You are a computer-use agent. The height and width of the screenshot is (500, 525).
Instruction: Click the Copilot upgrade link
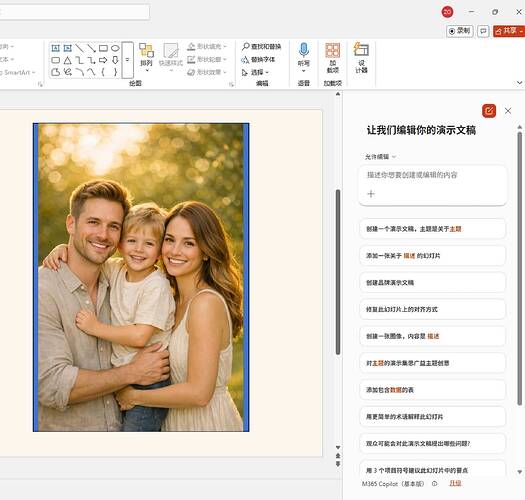click(x=455, y=483)
